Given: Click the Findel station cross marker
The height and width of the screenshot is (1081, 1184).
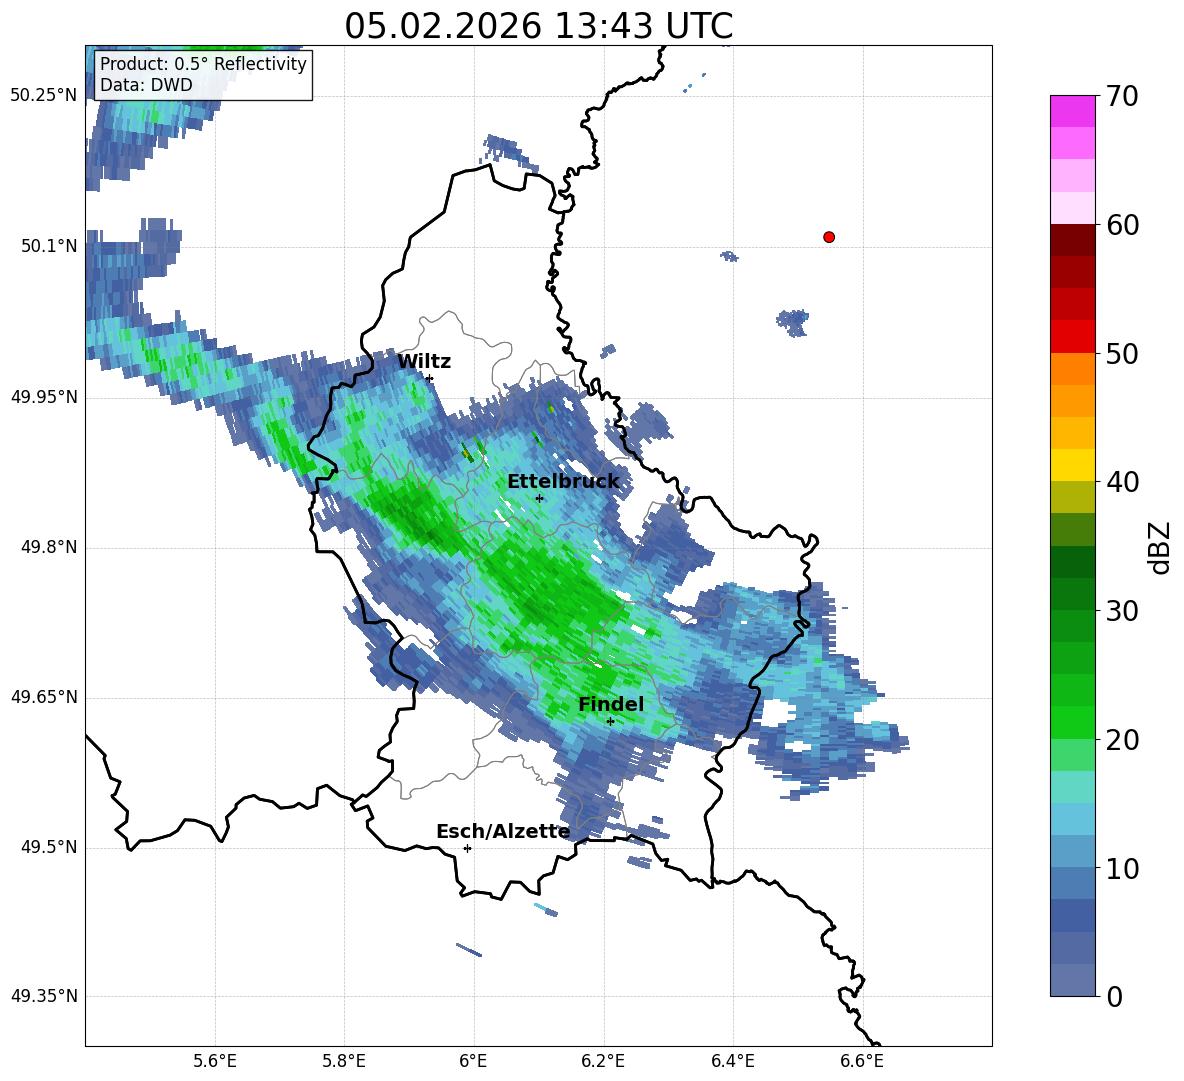Looking at the screenshot, I should pos(610,721).
